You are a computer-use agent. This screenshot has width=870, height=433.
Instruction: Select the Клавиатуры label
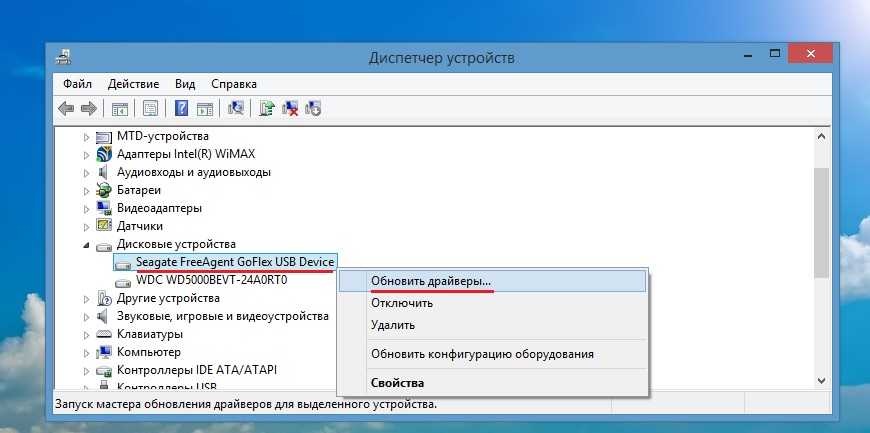click(x=150, y=334)
